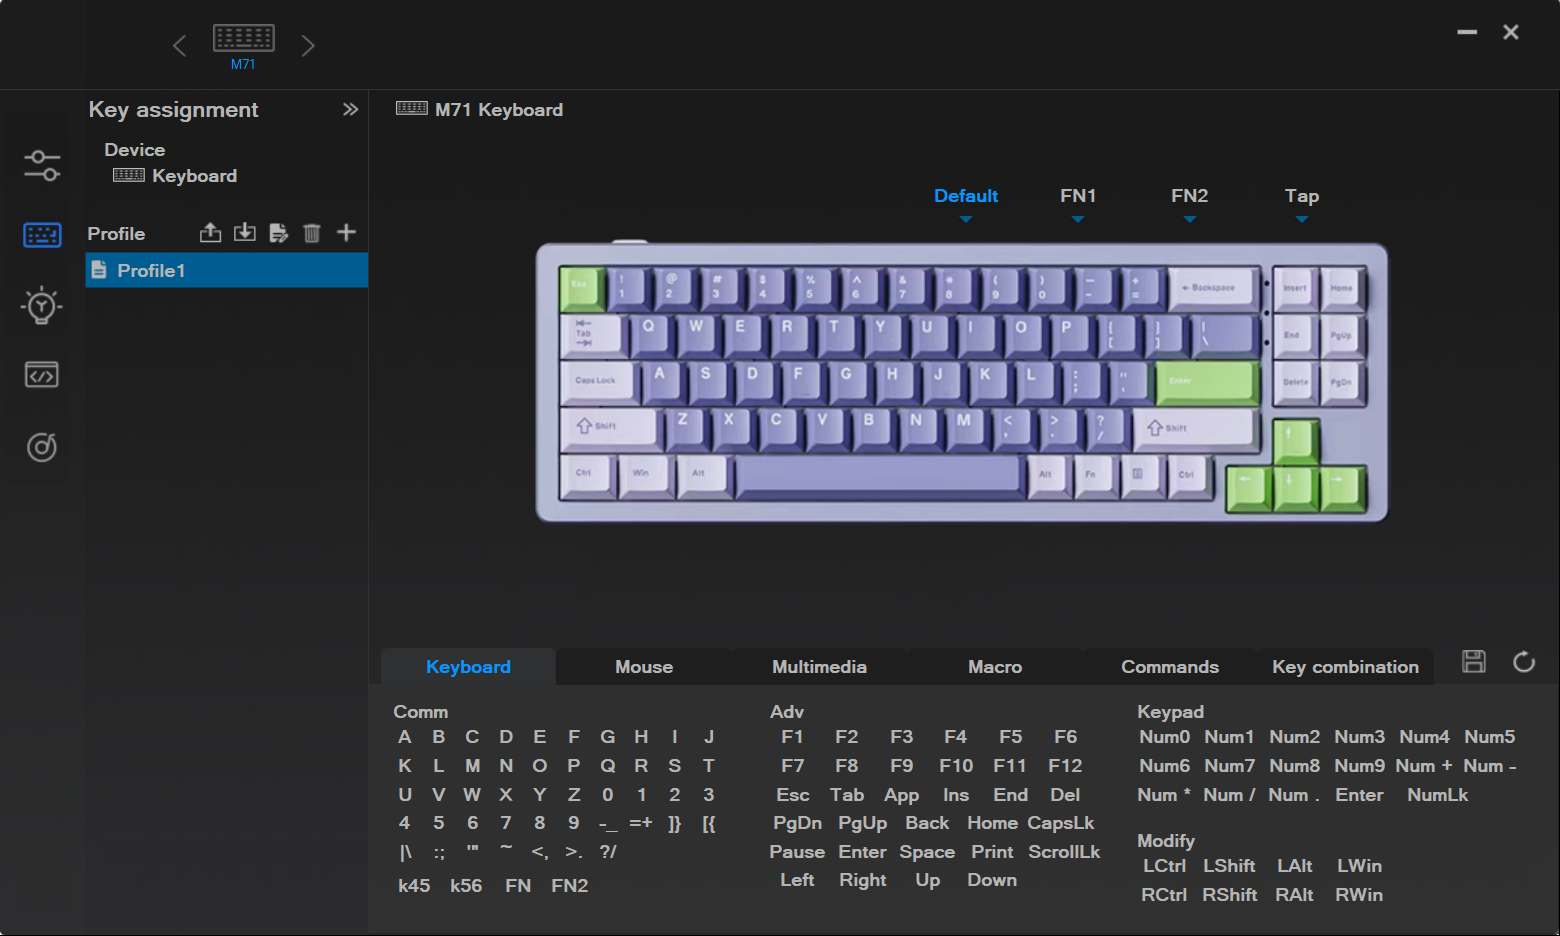Add a new profile with plus icon
Screen dimensions: 1560x936
(x=346, y=233)
